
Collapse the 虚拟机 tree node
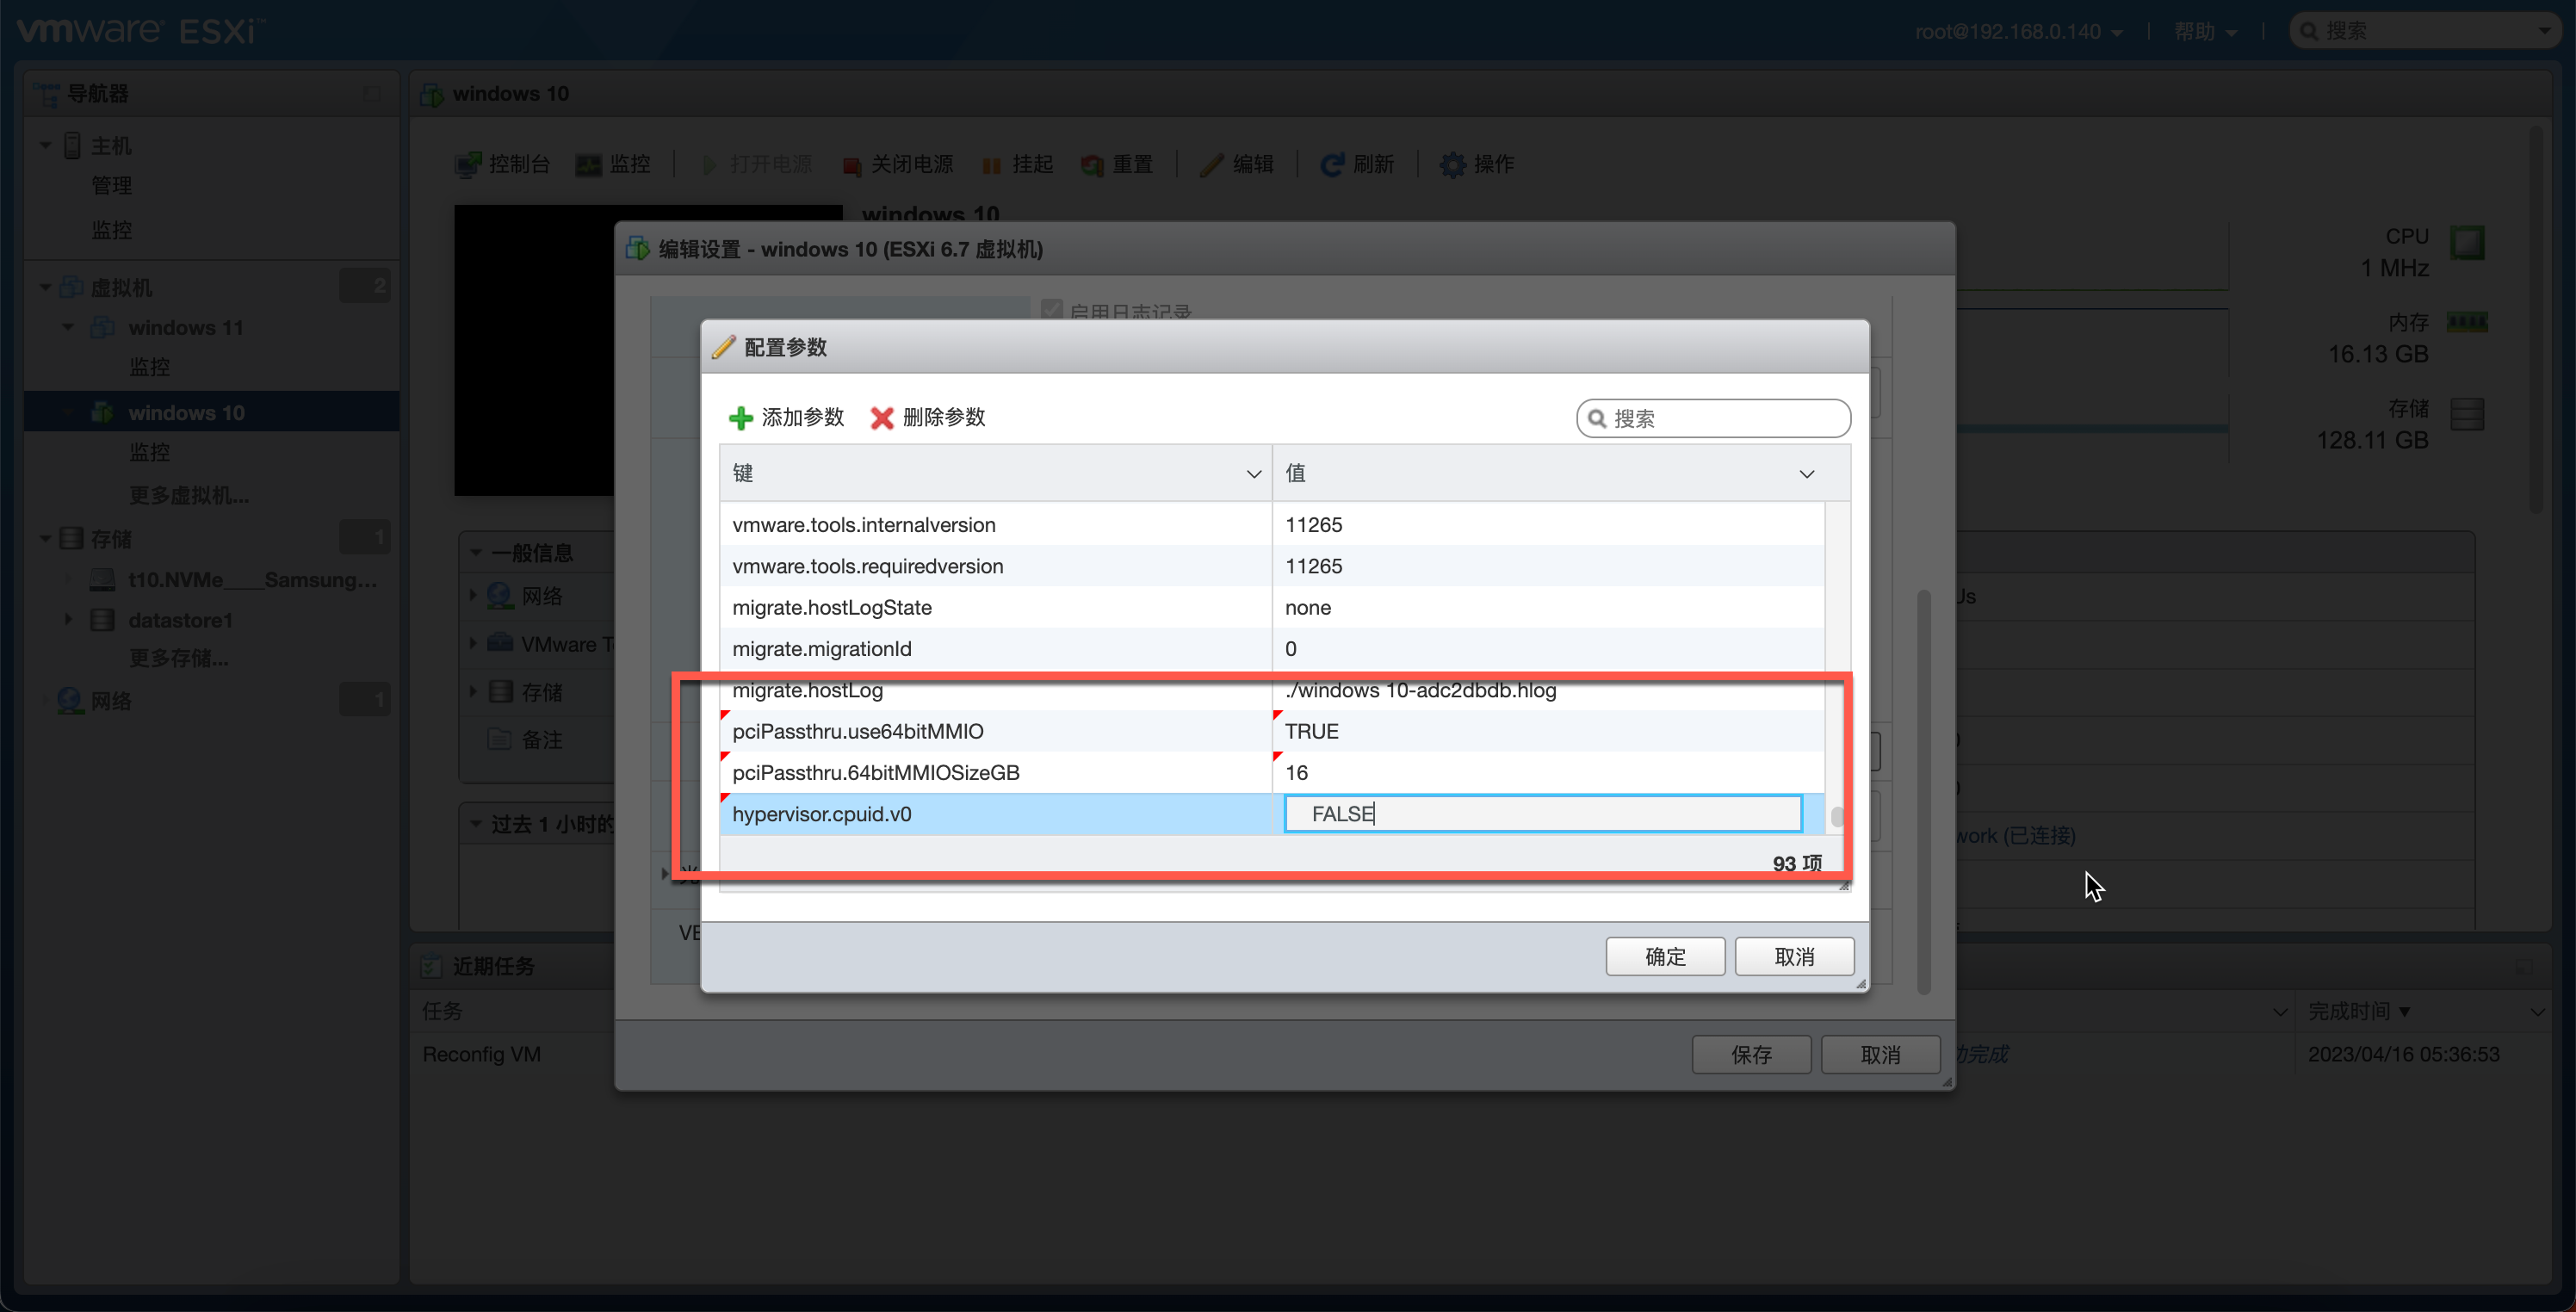coord(45,288)
